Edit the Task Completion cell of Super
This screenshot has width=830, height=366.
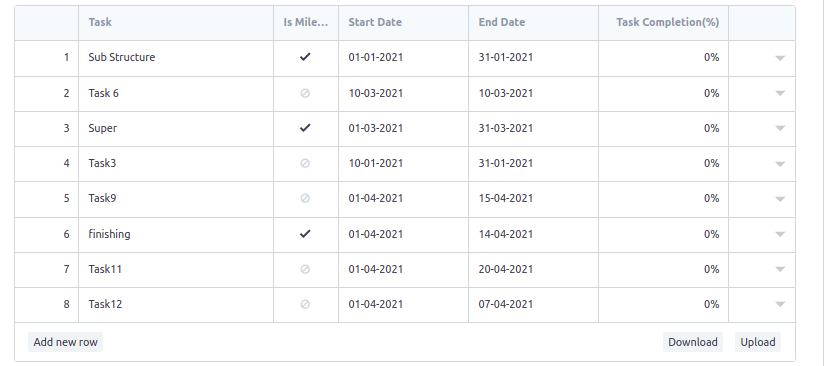[664, 129]
